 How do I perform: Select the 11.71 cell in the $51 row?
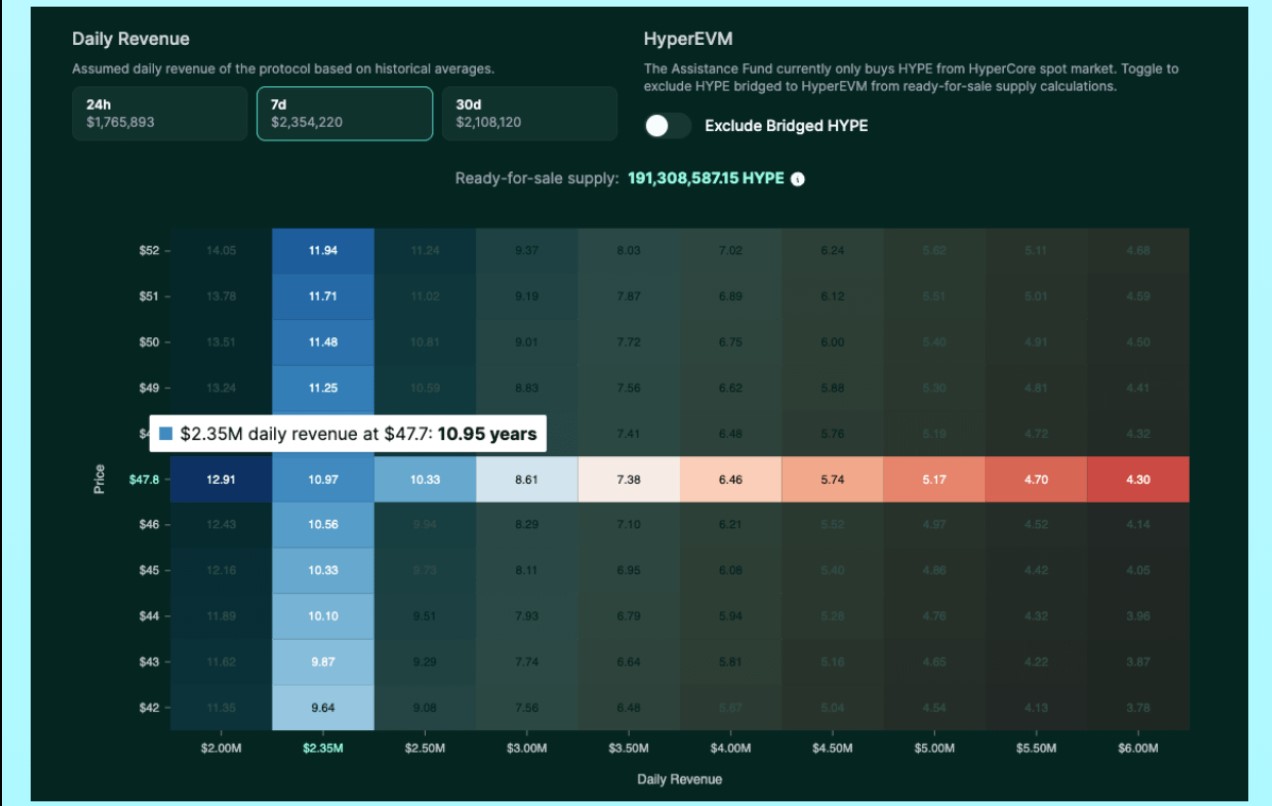pyautogui.click(x=323, y=297)
